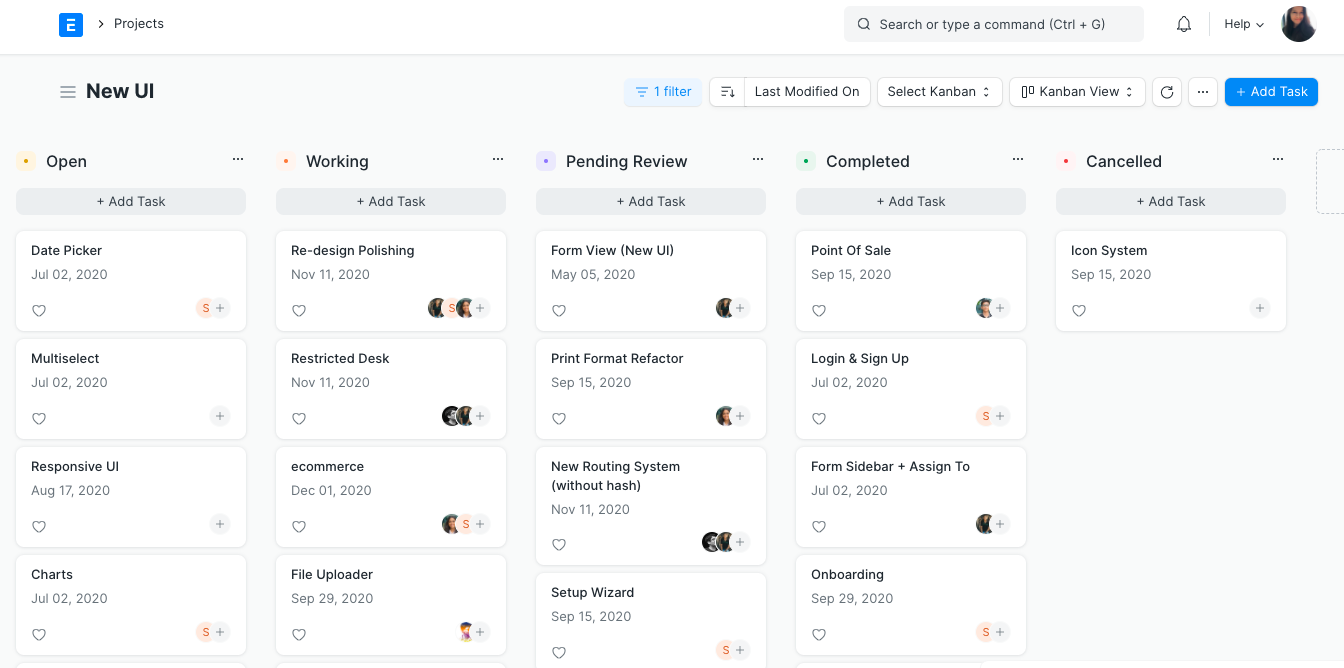Add Task in Completed column
Screen dimensions: 1344x668
911,201
